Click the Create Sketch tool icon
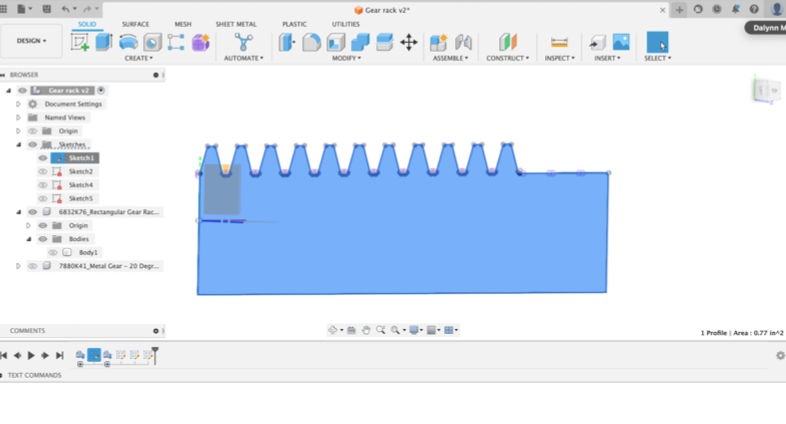Viewport: 786px width, 424px height. [x=80, y=42]
